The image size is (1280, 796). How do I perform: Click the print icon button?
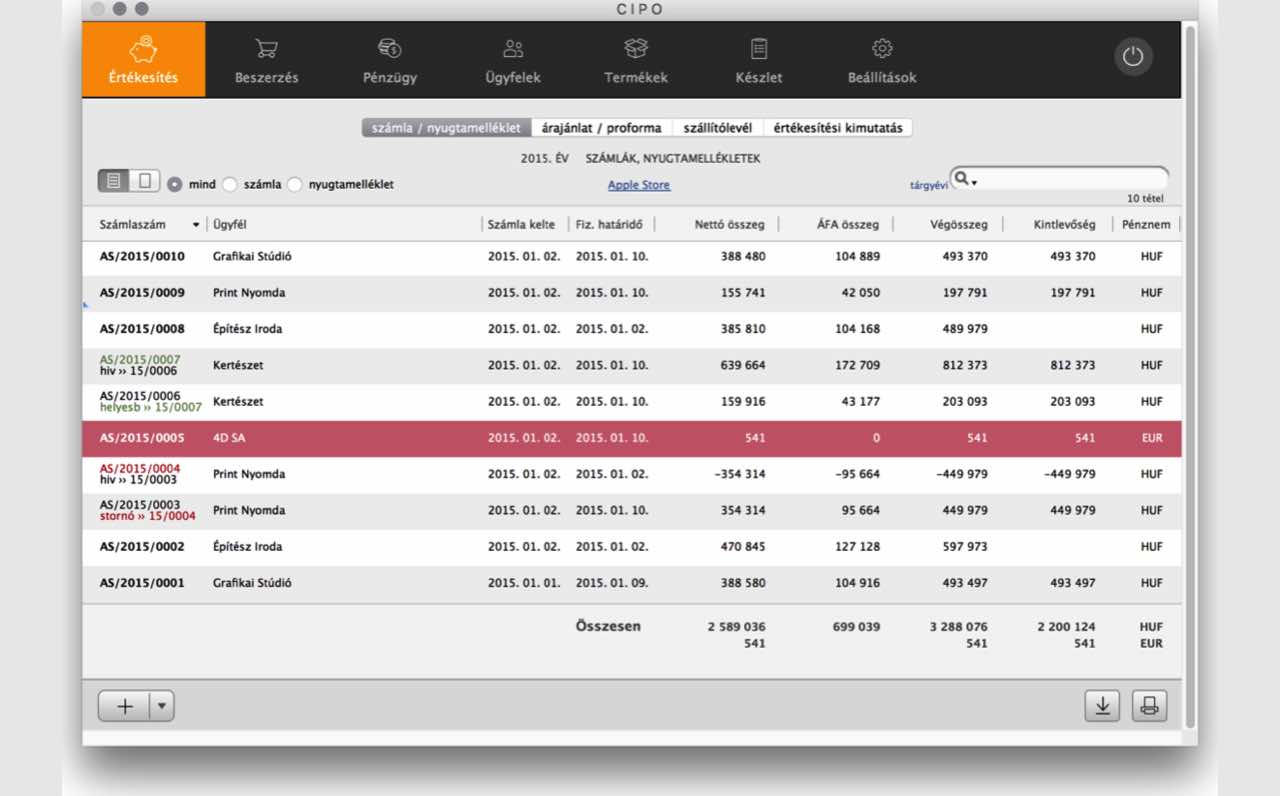click(x=1149, y=706)
